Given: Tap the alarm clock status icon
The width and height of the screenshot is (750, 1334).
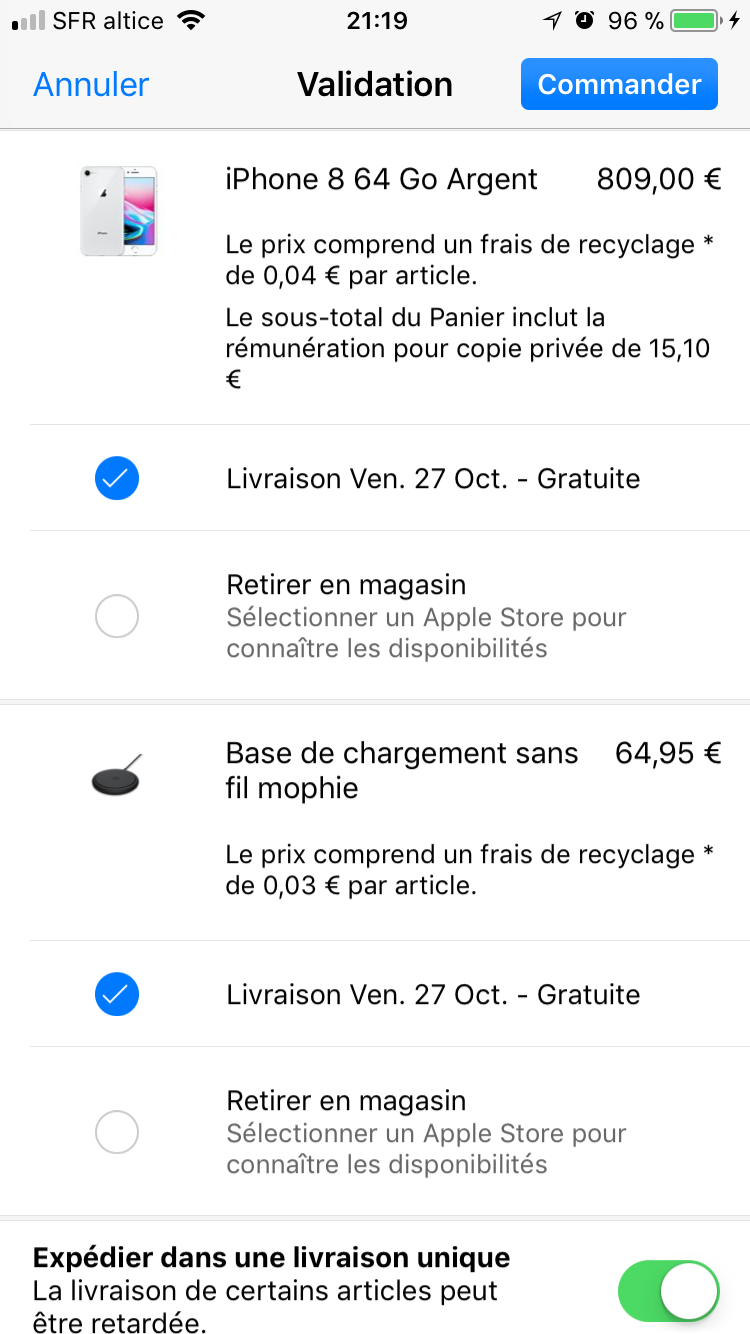Looking at the screenshot, I should [585, 20].
